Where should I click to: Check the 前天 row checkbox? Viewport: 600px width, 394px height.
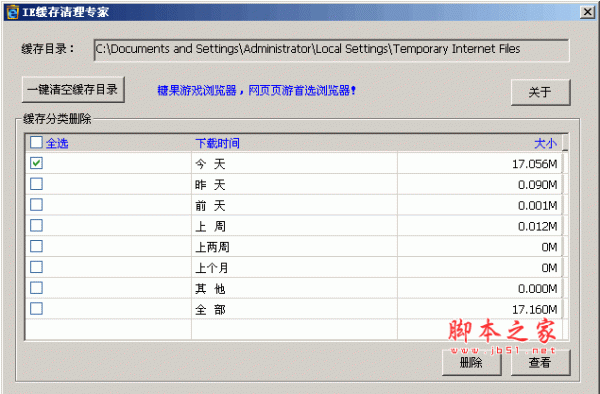[36, 205]
